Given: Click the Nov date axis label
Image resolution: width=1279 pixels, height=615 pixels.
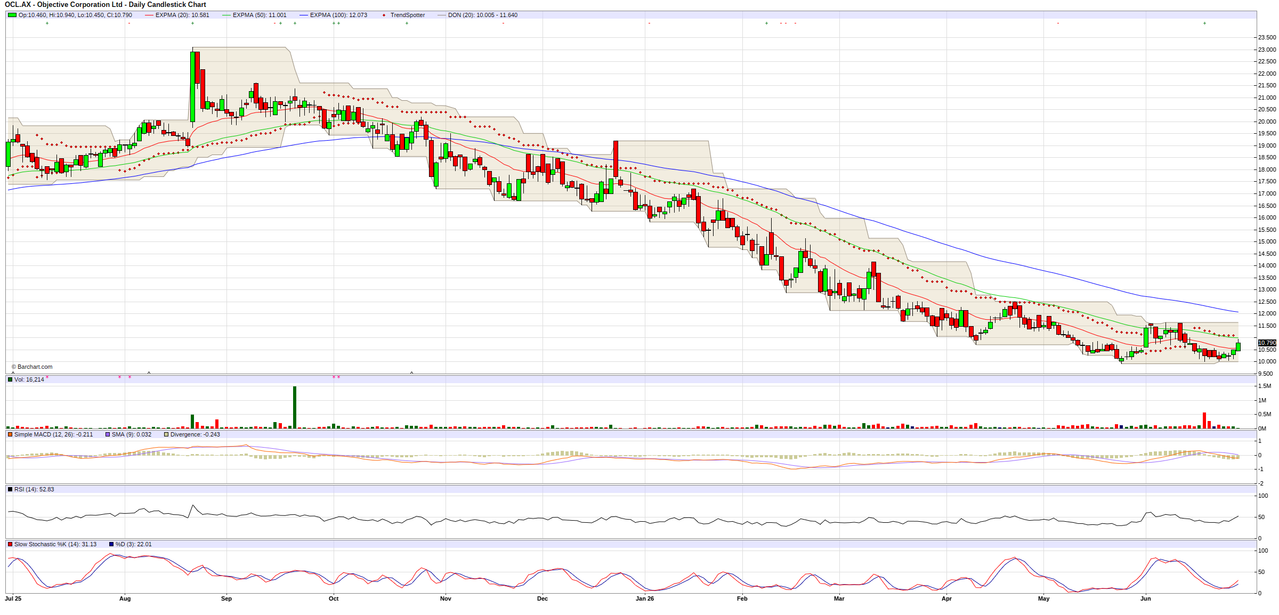Looking at the screenshot, I should pos(444,600).
